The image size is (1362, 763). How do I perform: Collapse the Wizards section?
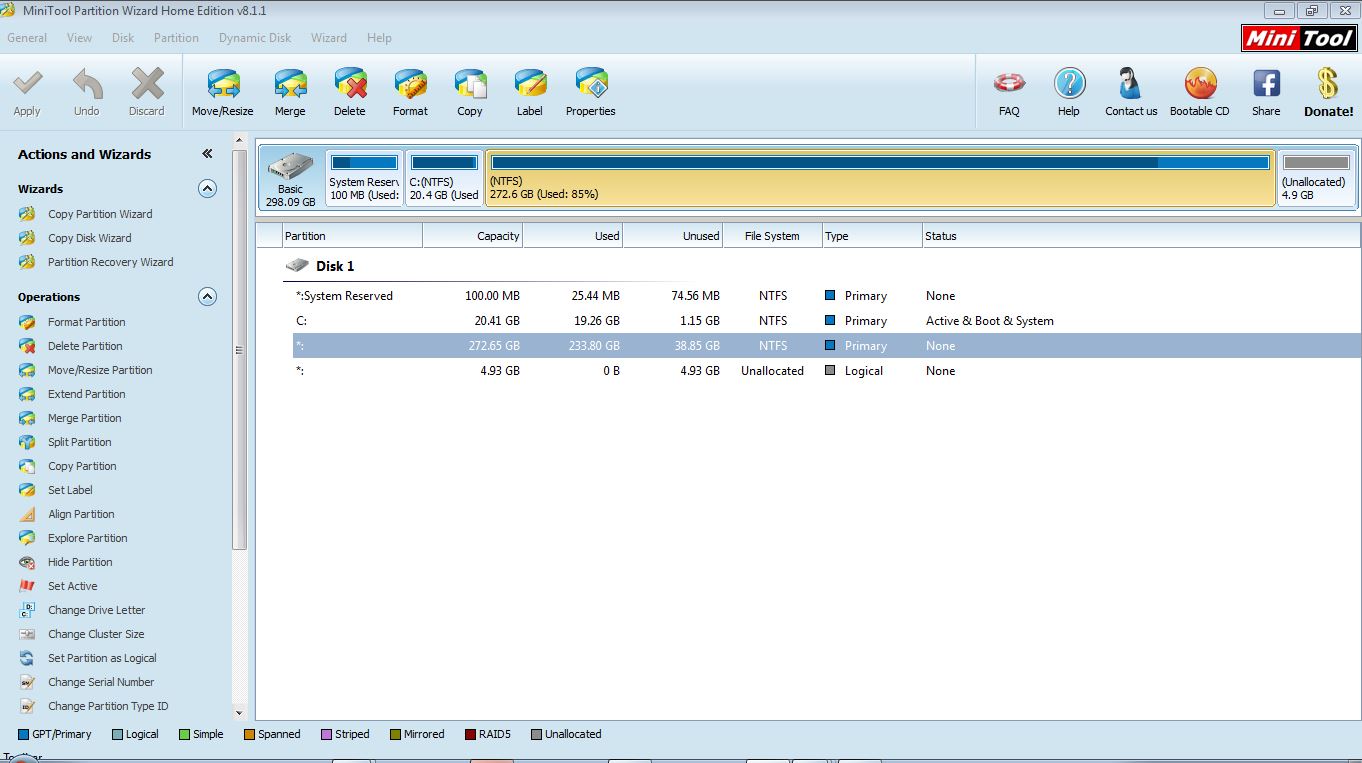pos(207,188)
